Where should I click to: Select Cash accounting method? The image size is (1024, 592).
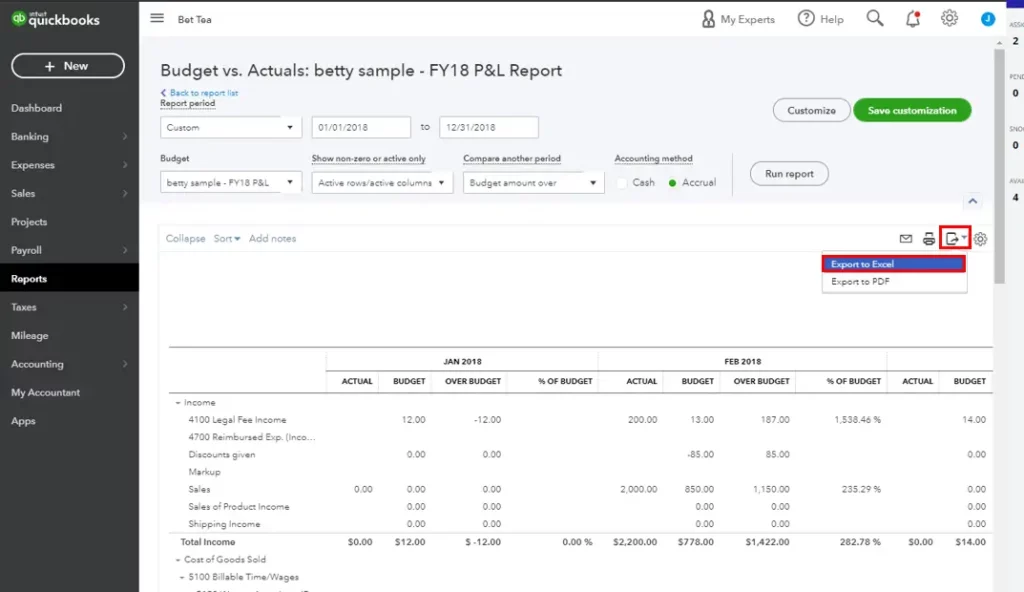[x=622, y=183]
